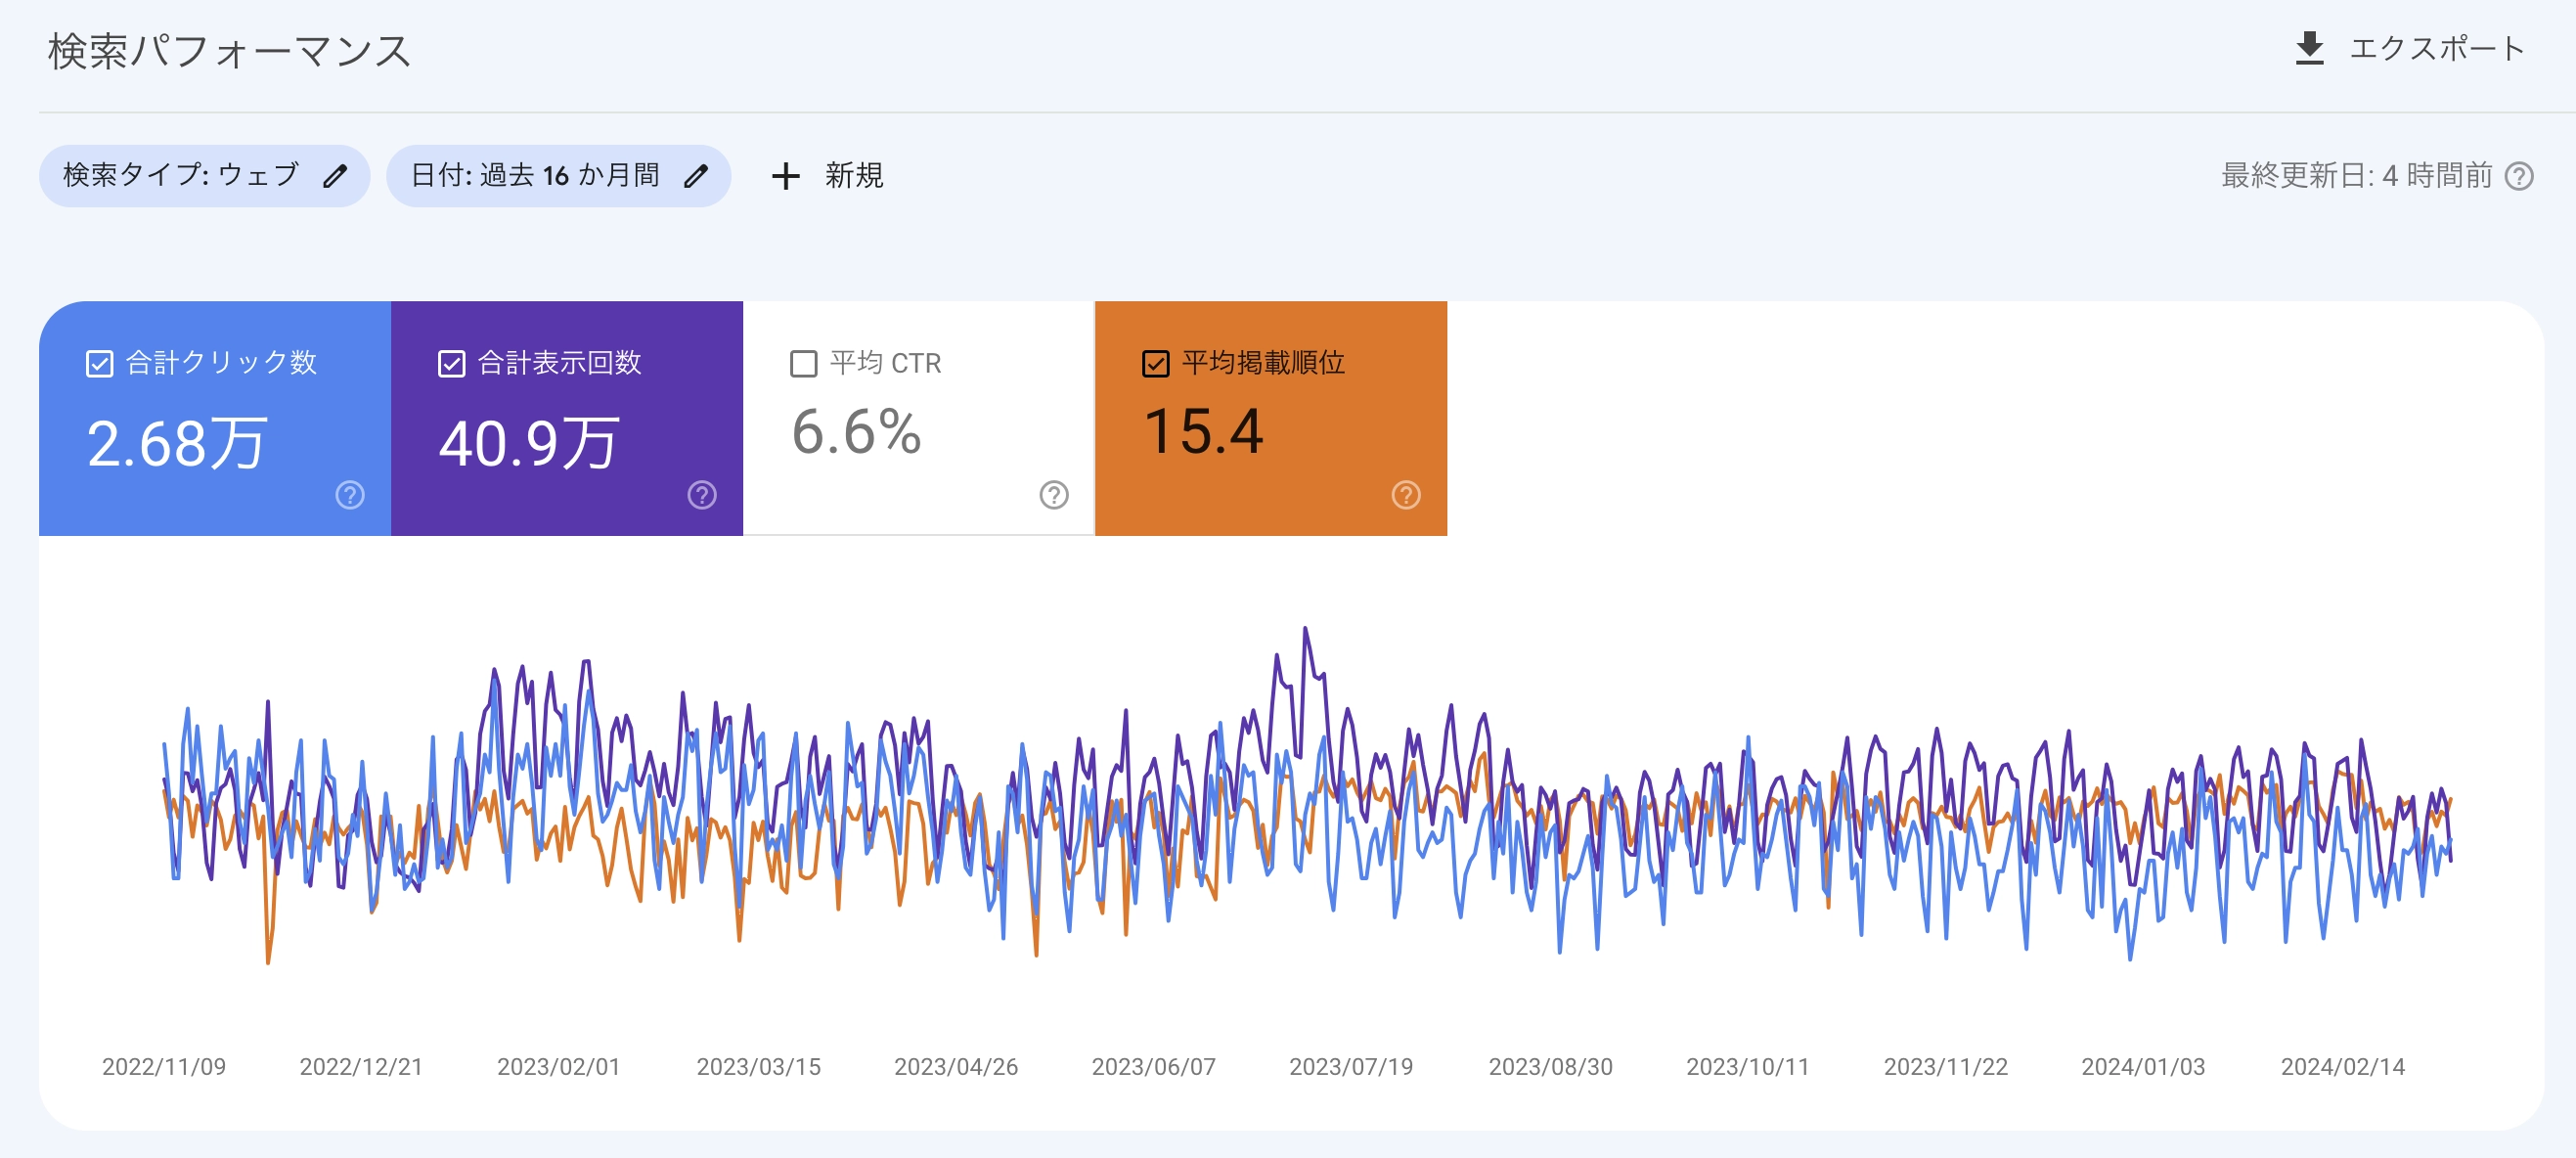Viewport: 2576px width, 1158px height.
Task: Uncheck the 平均掲載順位 checkbox
Action: (1156, 363)
